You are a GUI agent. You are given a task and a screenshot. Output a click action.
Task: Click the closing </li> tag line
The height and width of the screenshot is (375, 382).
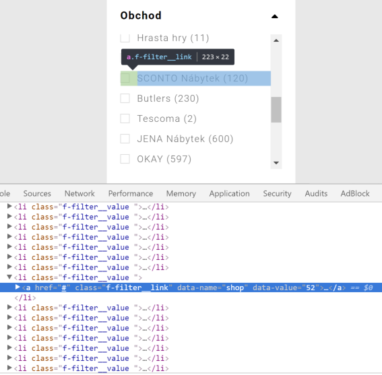point(25,297)
